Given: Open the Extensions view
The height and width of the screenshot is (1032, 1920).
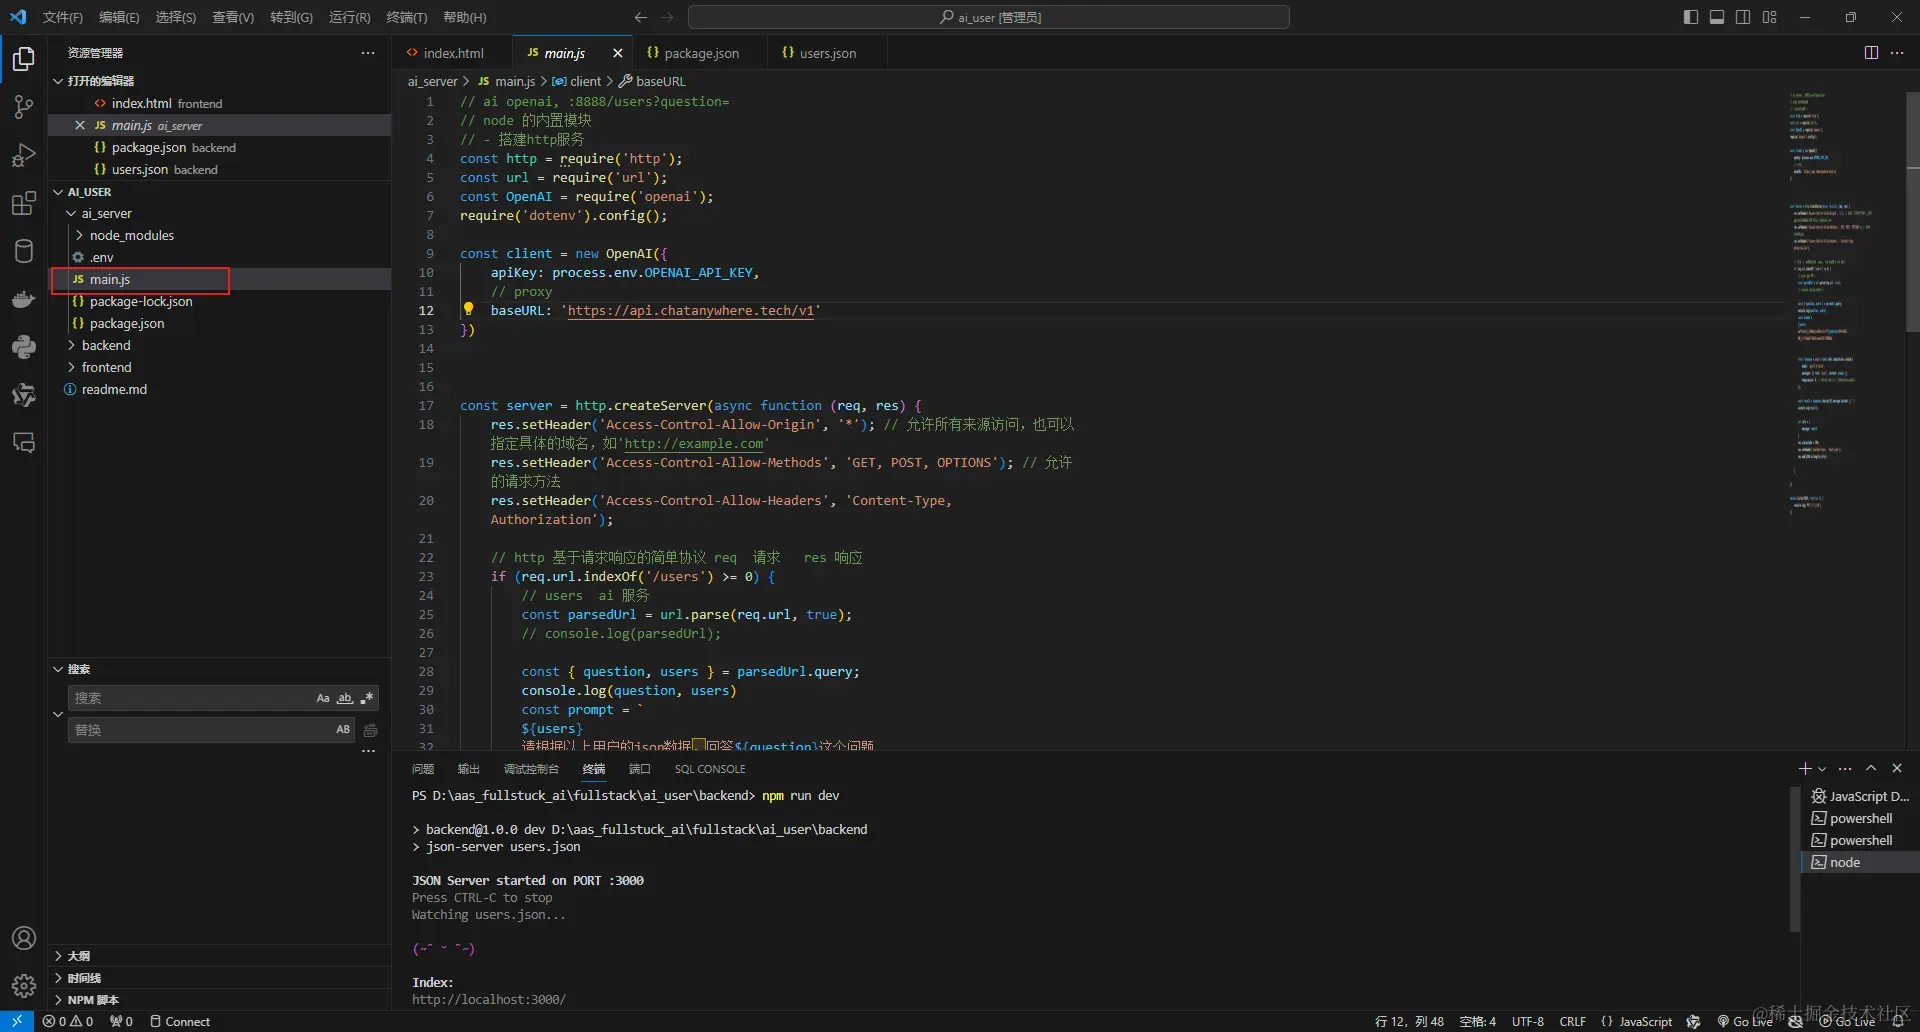Looking at the screenshot, I should tap(24, 204).
